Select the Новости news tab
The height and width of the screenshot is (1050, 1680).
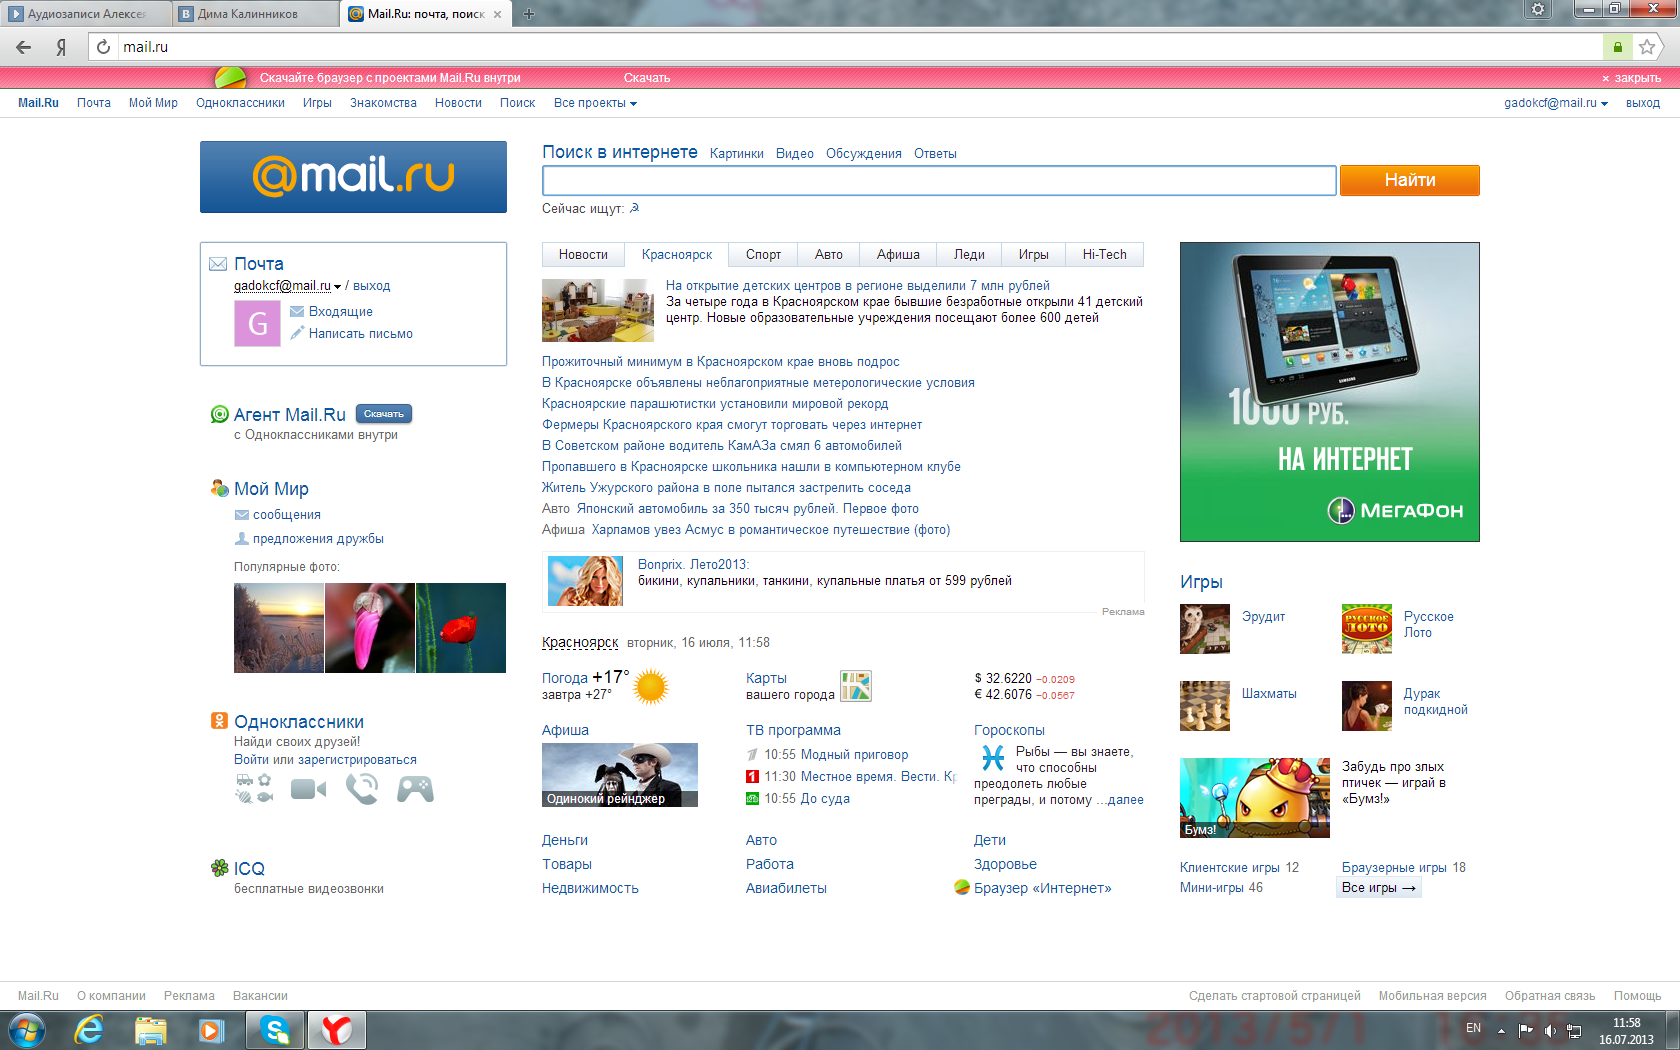(583, 255)
